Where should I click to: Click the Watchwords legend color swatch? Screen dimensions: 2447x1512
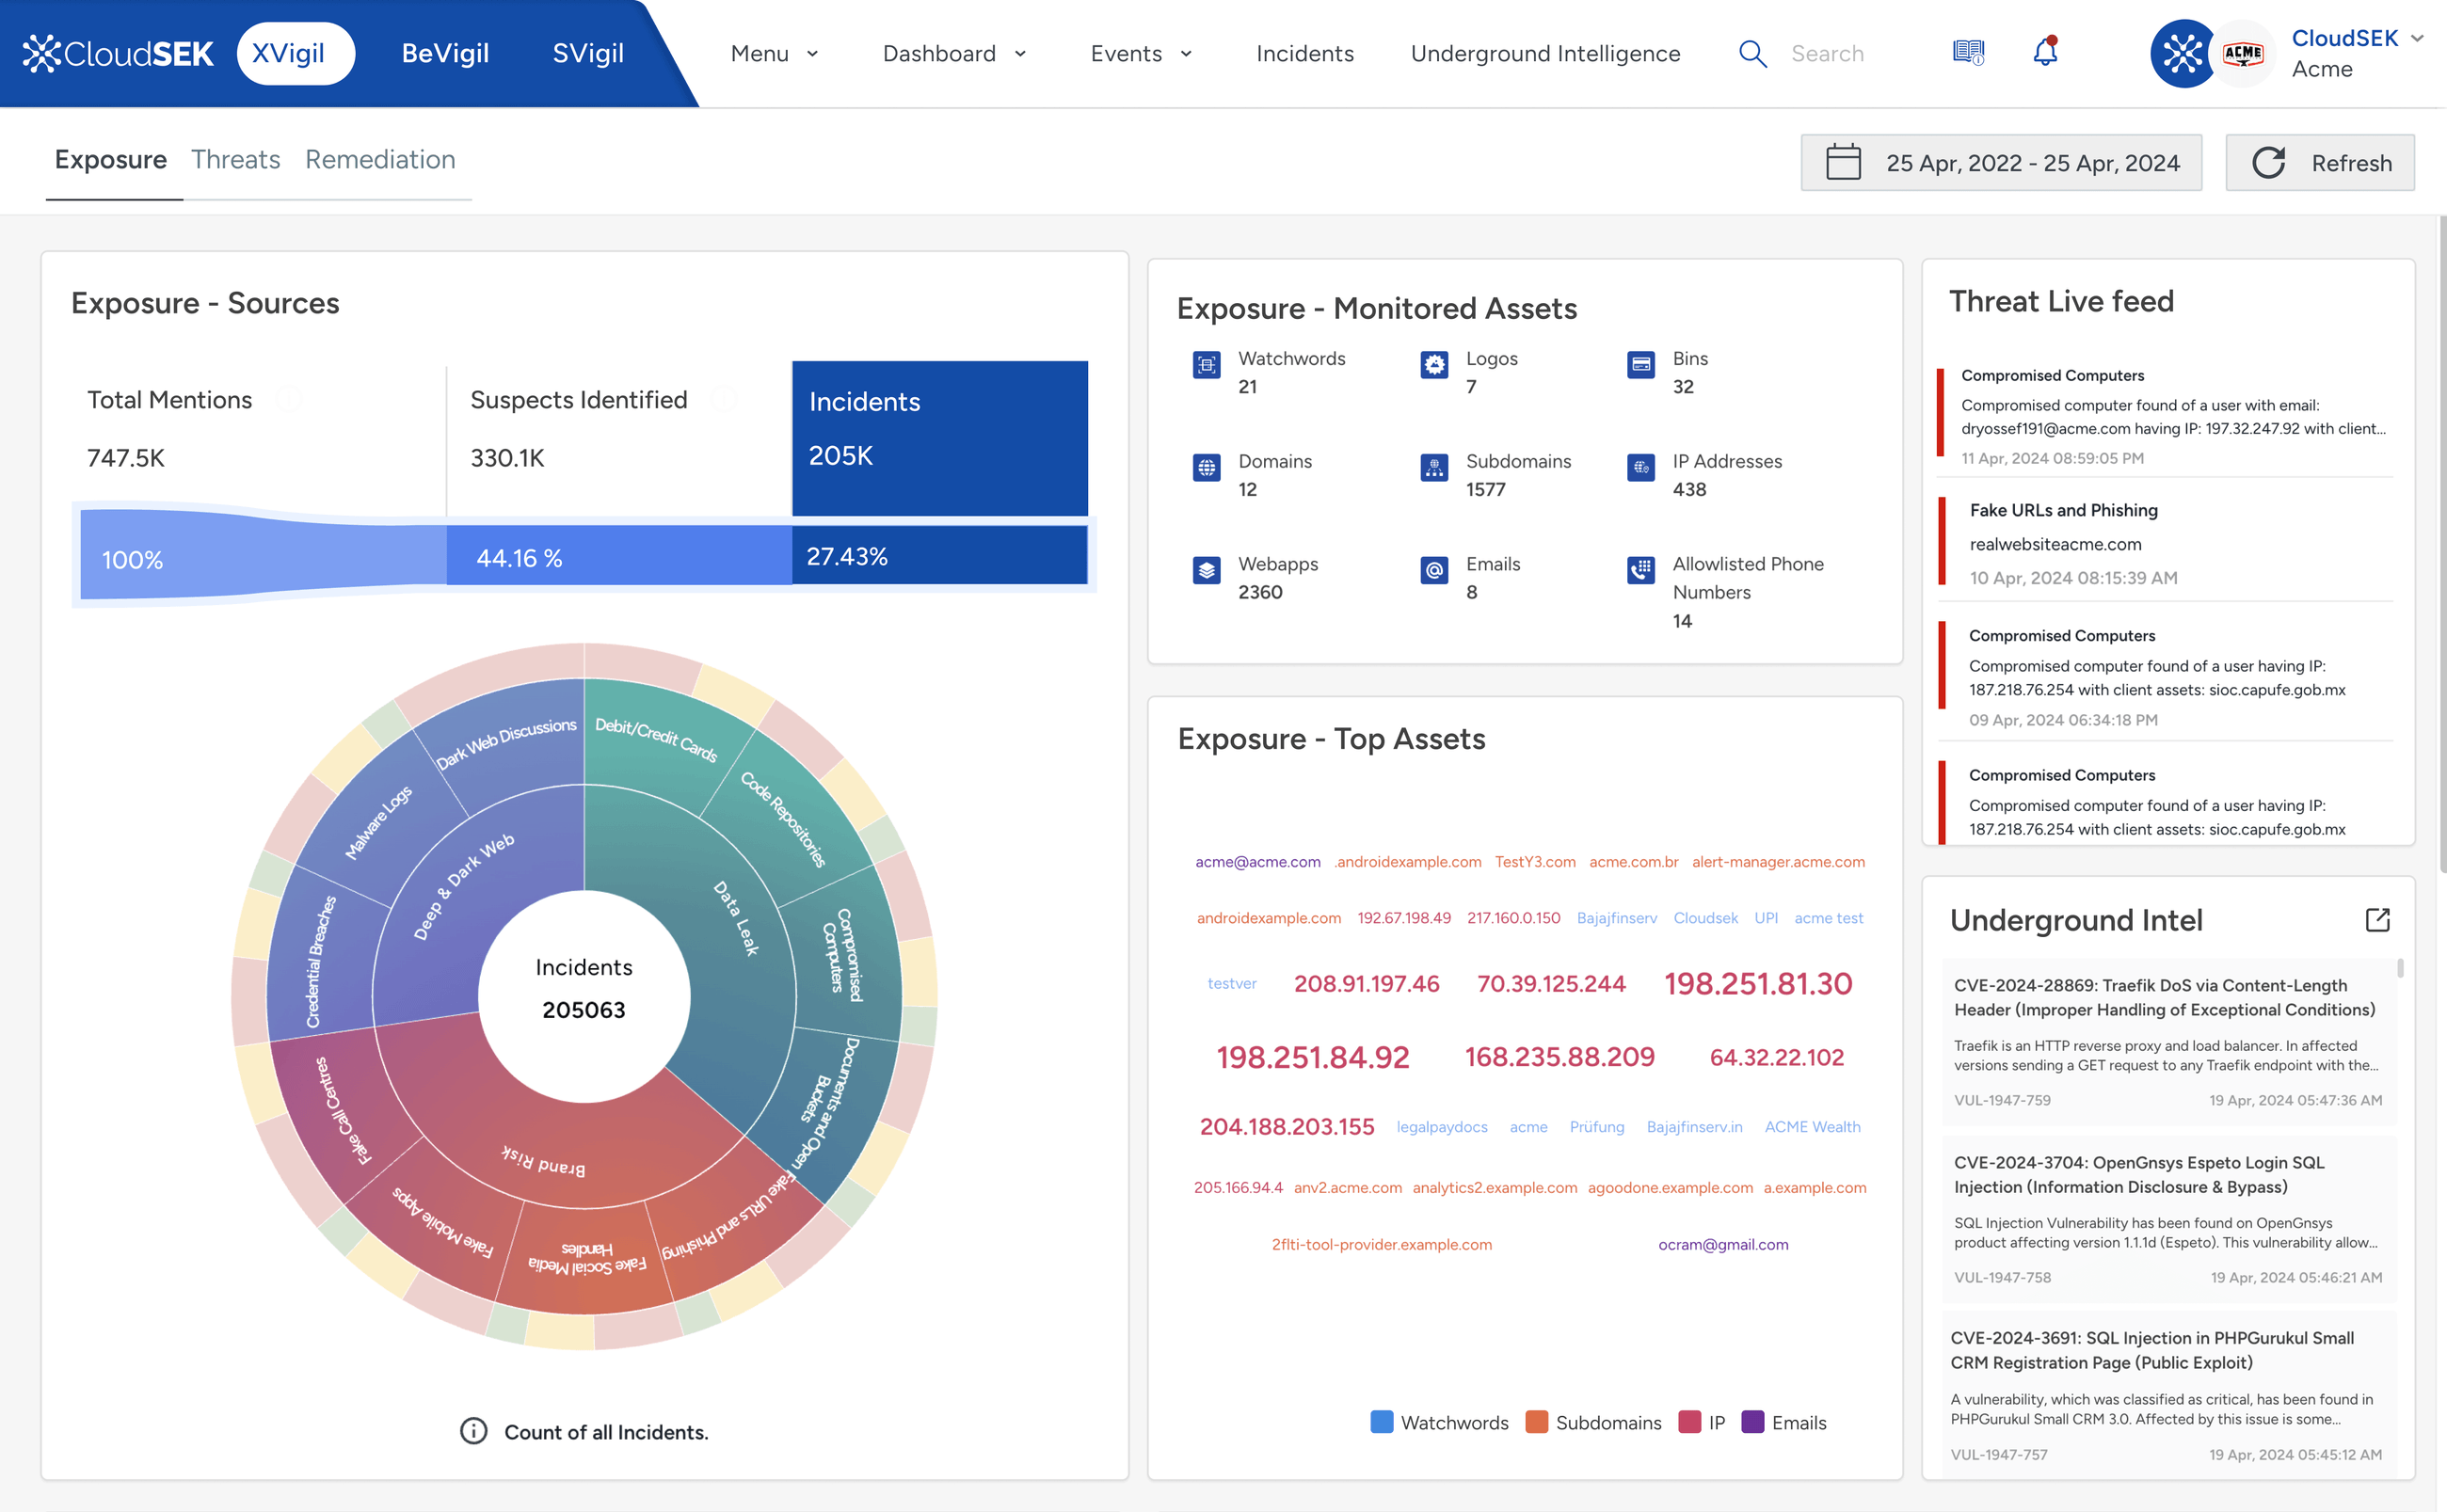click(1380, 1421)
